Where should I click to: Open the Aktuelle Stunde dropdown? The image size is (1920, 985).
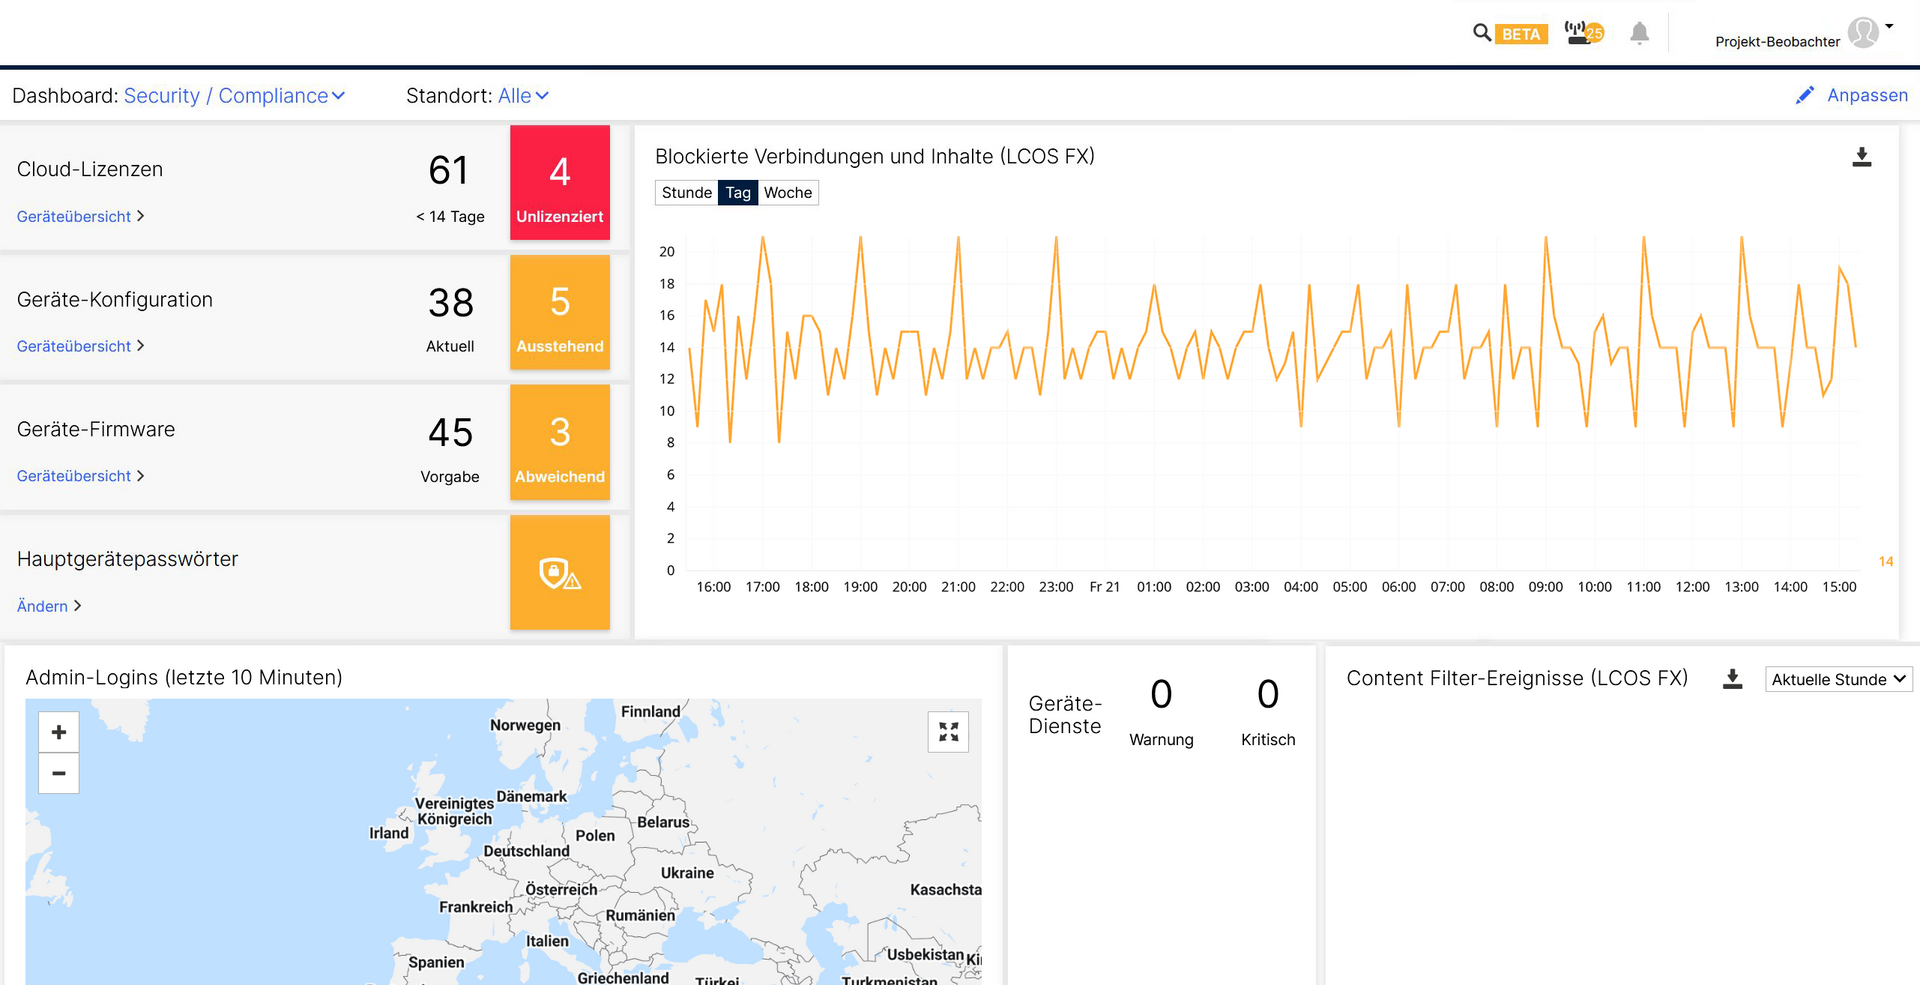tap(1838, 678)
